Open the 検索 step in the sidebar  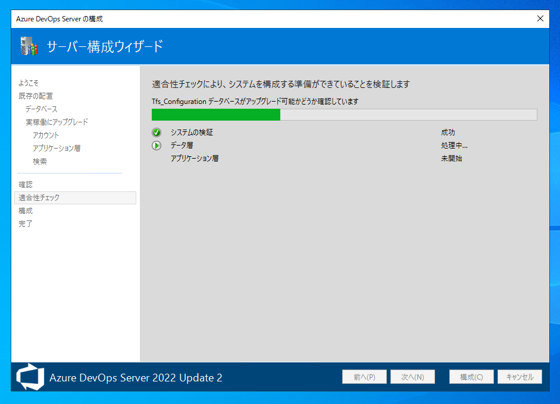tap(40, 161)
